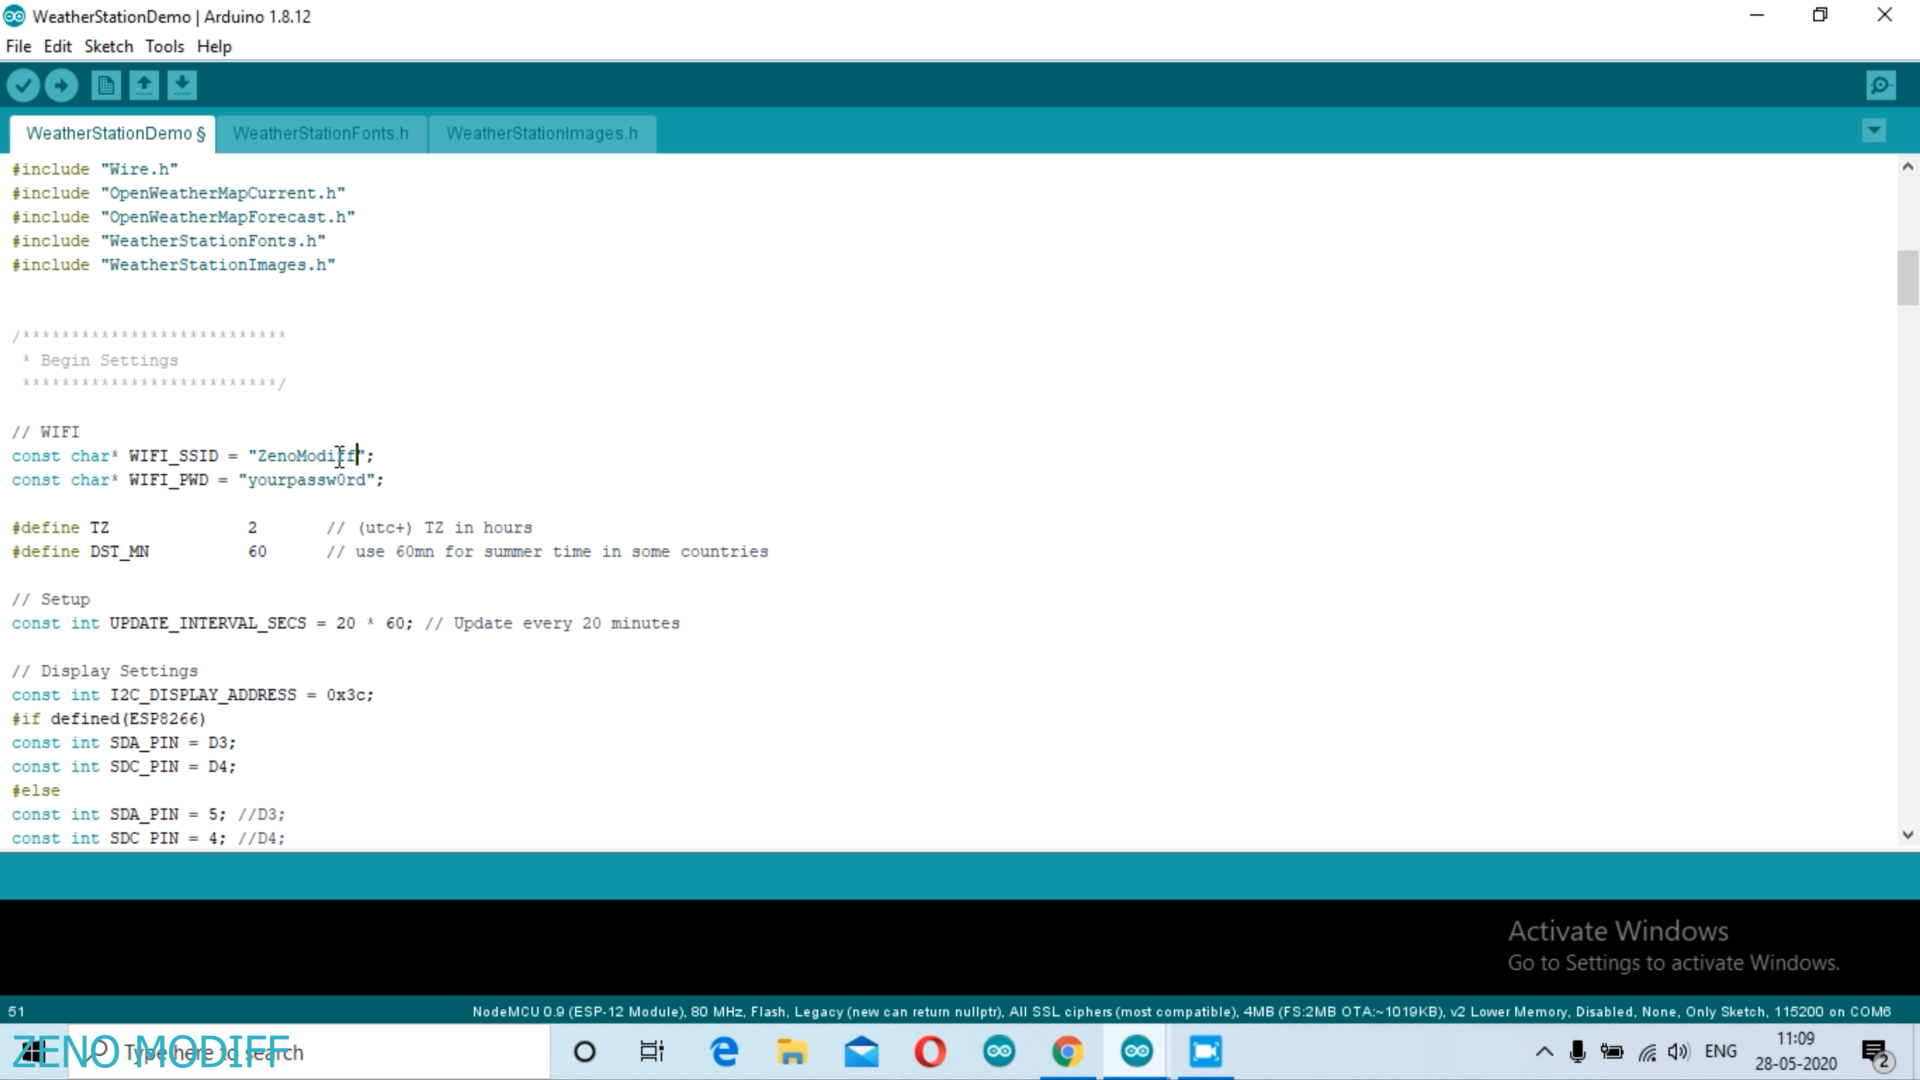Show hidden system tray icons chevron
Viewport: 1920px width, 1080px height.
click(1544, 1052)
